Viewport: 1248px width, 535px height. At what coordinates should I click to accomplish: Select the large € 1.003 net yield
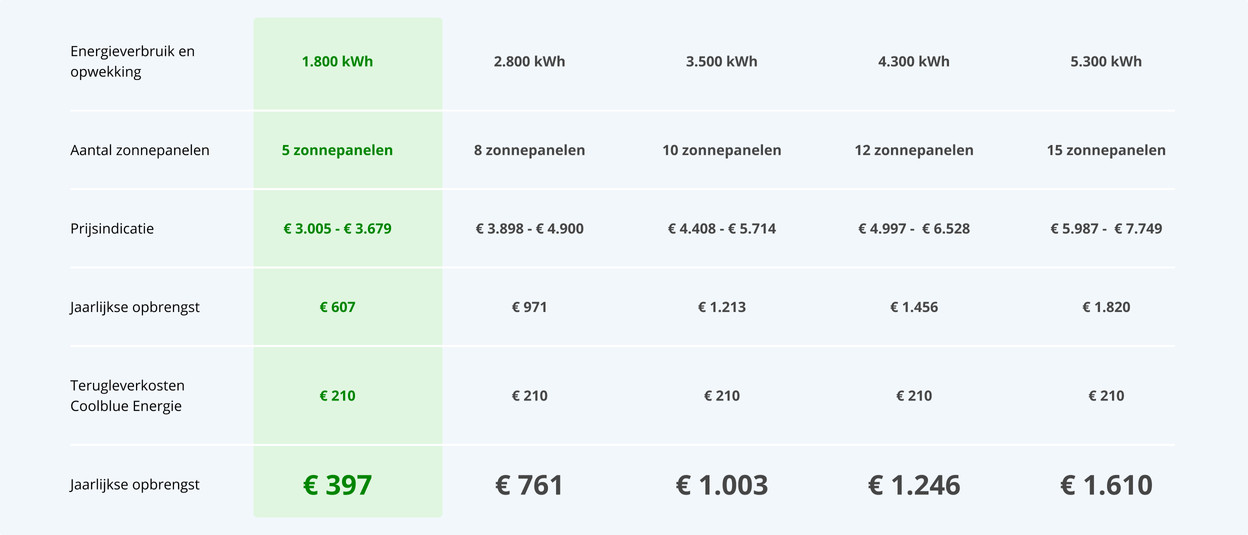pyautogui.click(x=721, y=485)
